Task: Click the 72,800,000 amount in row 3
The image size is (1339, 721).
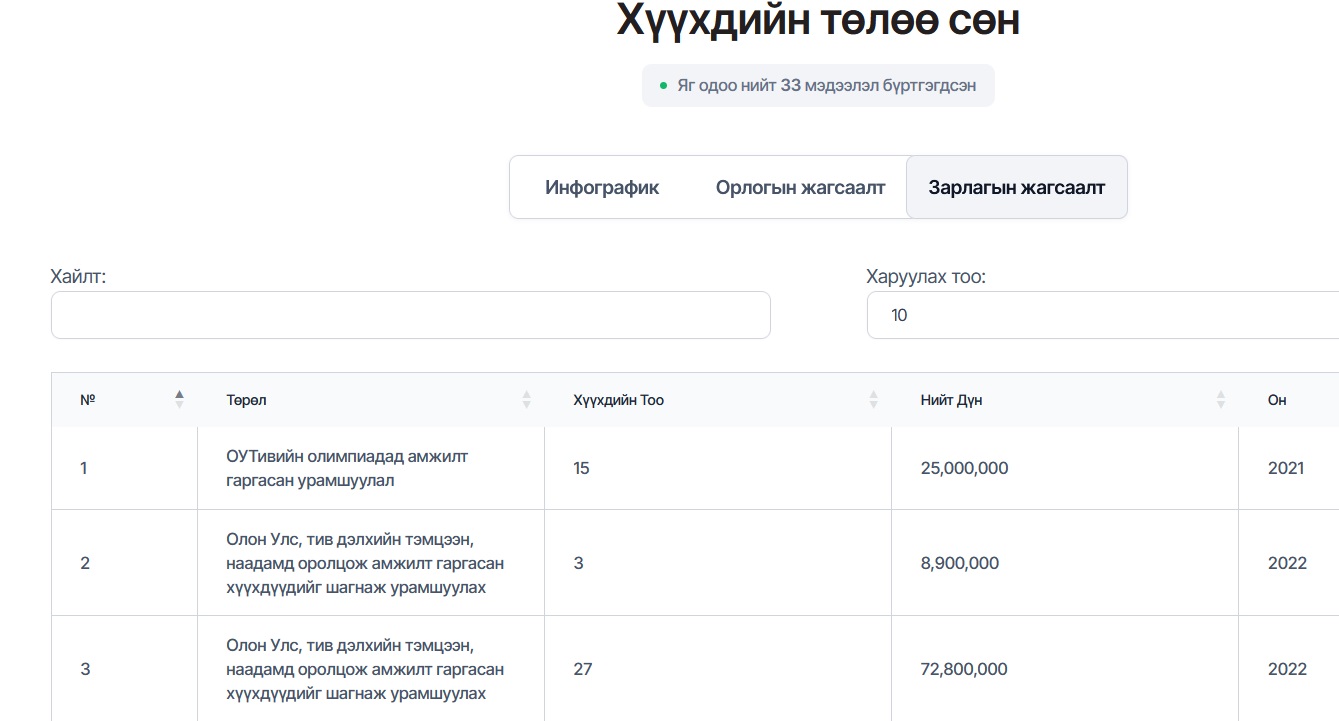Action: point(964,669)
